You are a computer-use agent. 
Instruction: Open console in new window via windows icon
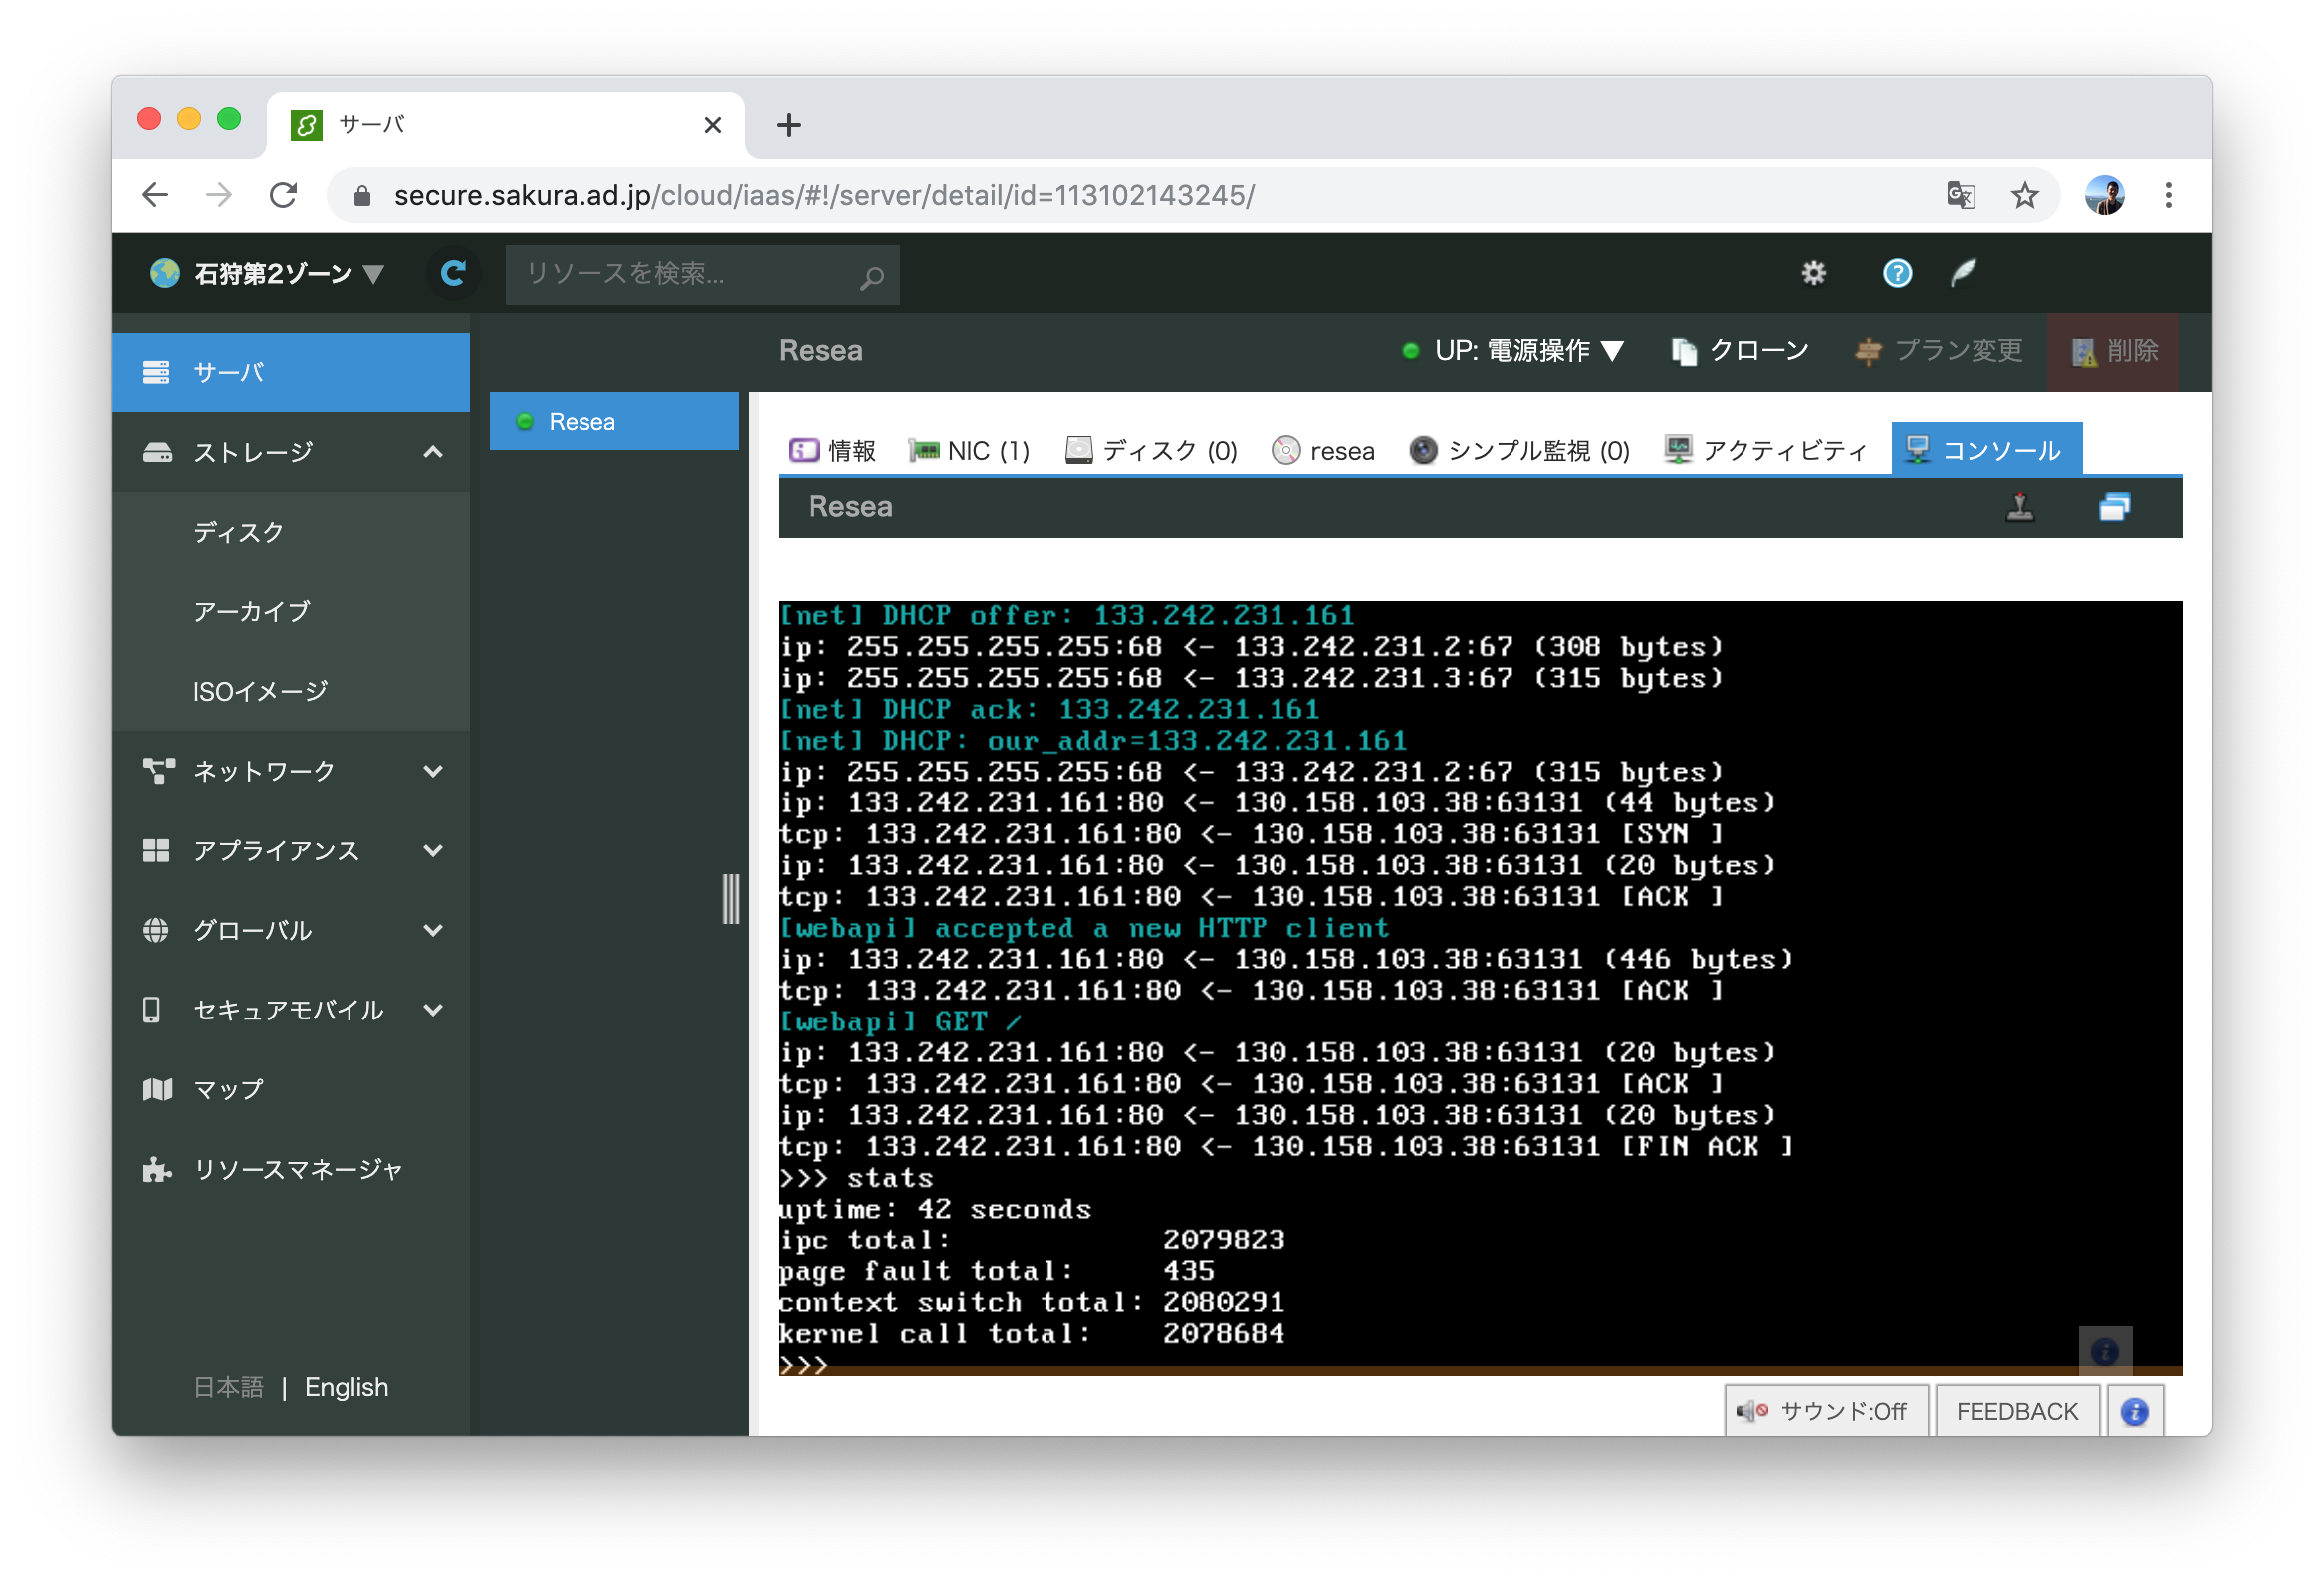(x=2114, y=507)
